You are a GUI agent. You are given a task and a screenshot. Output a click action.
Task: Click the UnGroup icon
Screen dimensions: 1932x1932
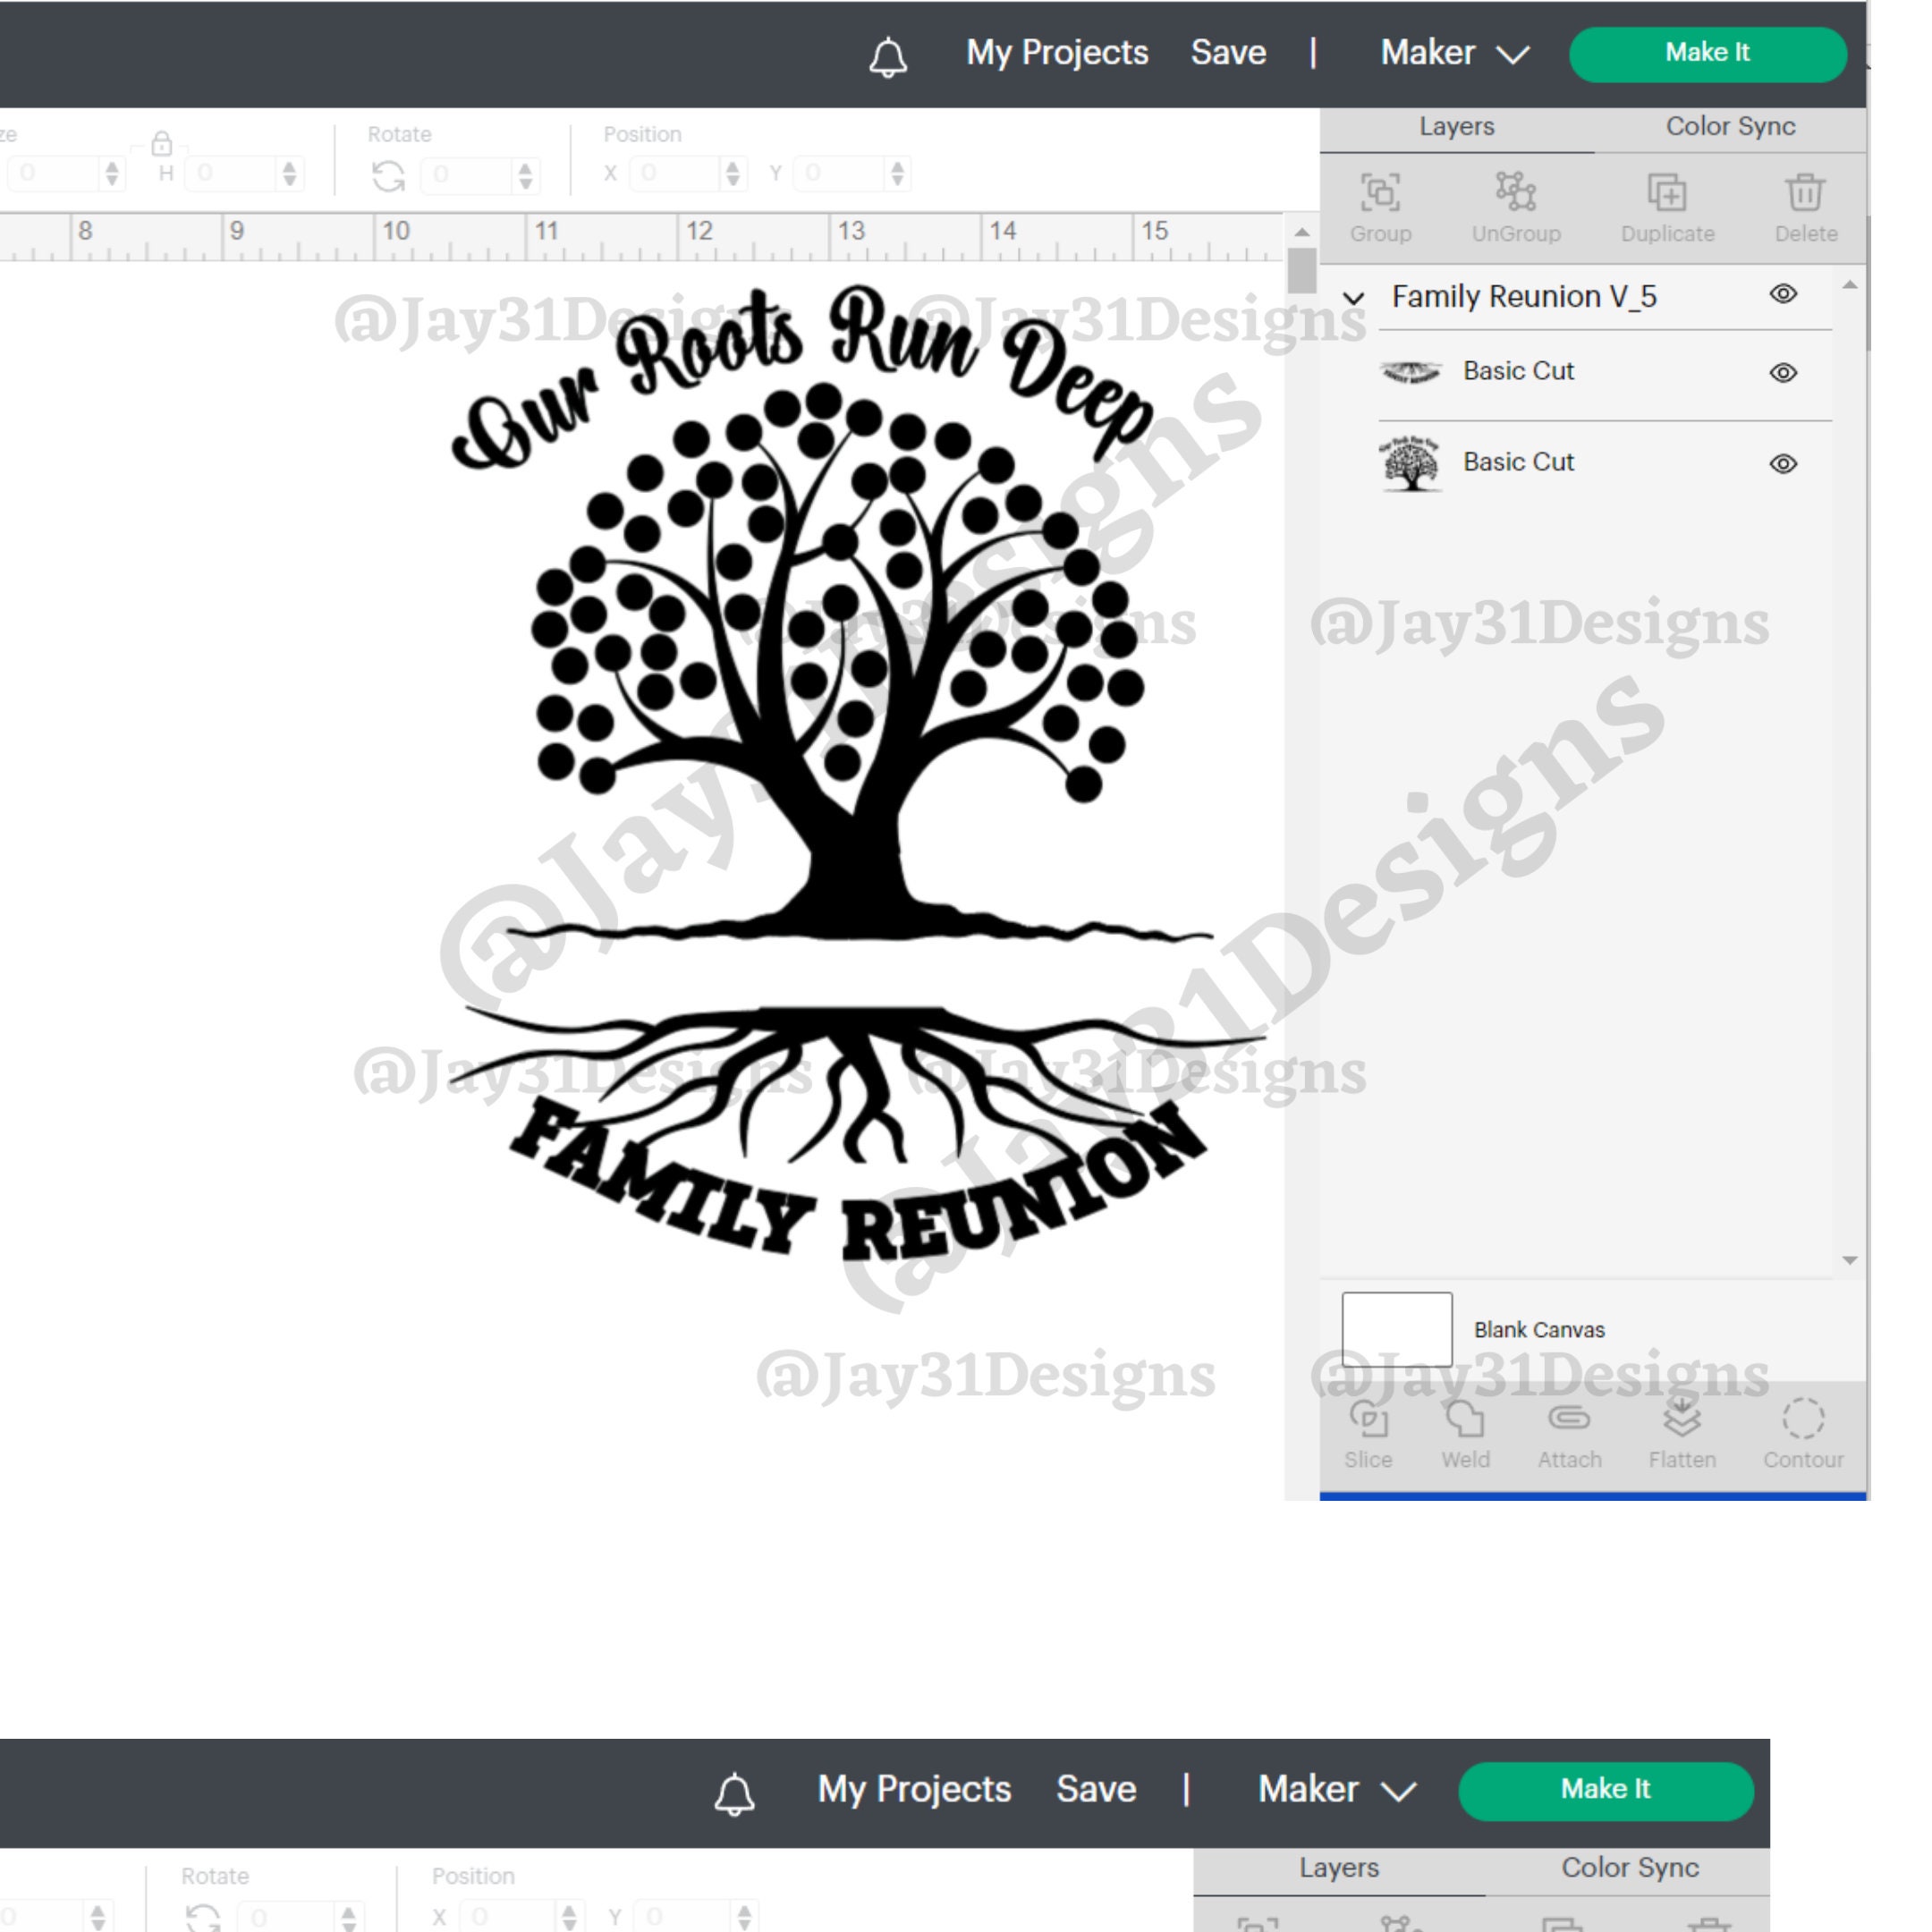[x=1516, y=195]
